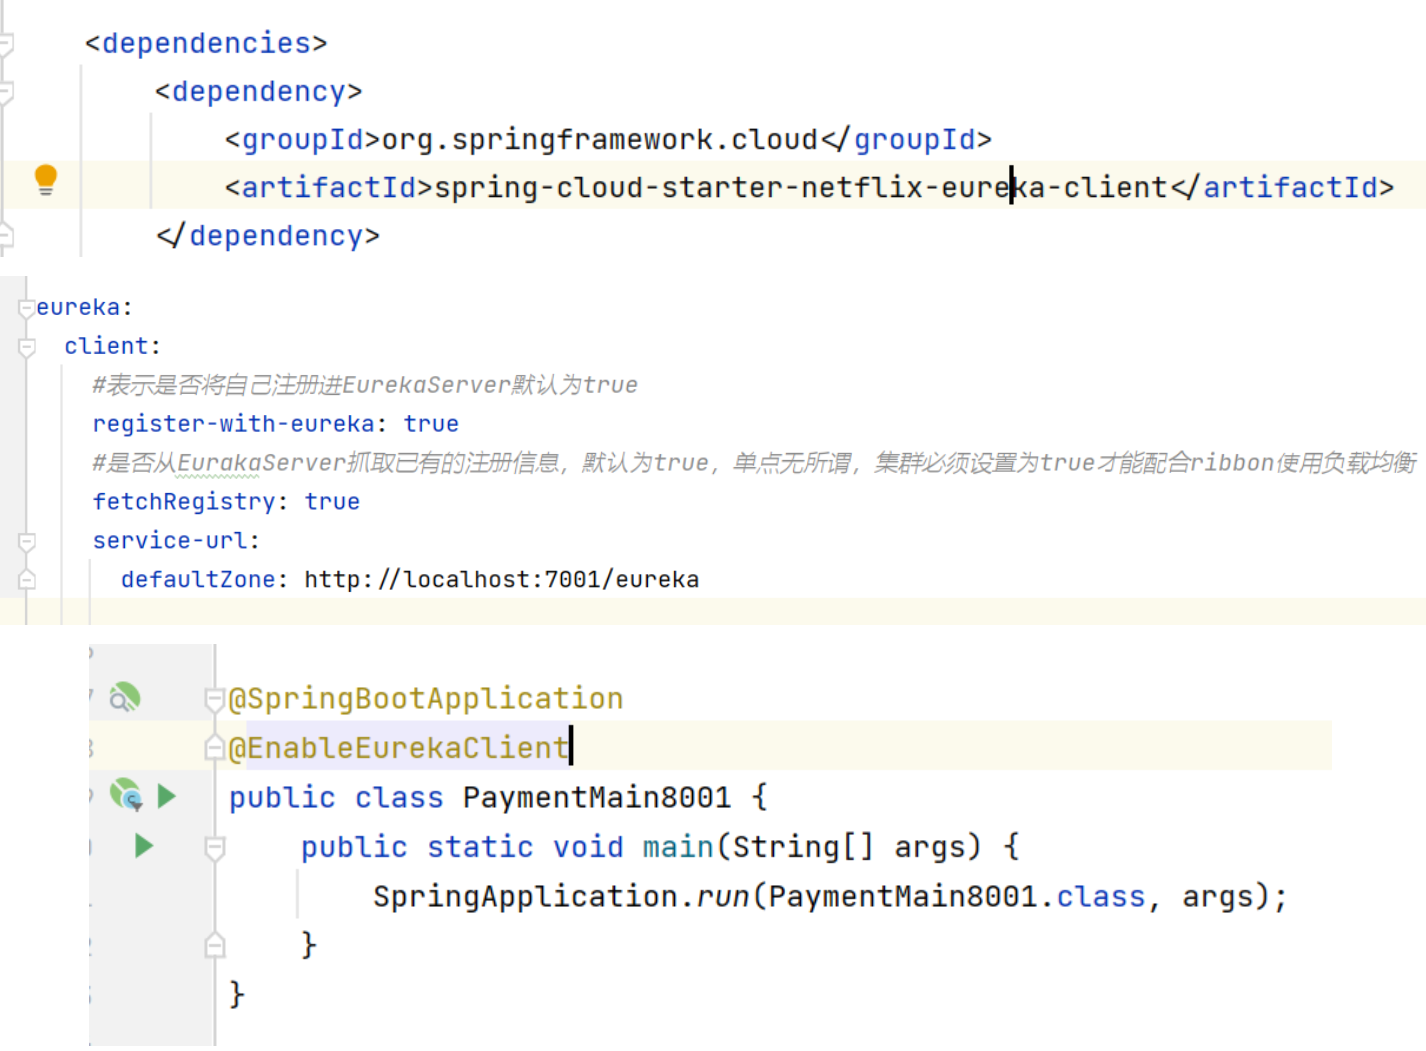Click the fetchRegistry key
The image size is (1426, 1051).
(x=184, y=502)
